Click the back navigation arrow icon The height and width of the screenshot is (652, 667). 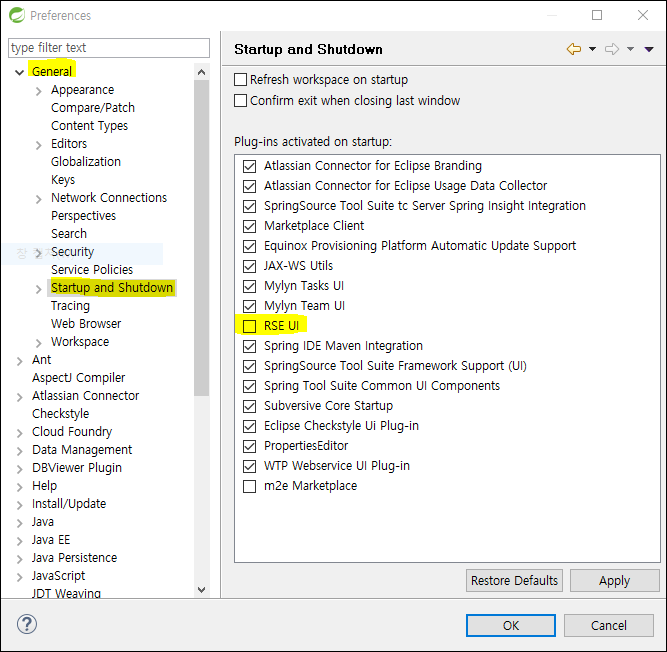[574, 49]
